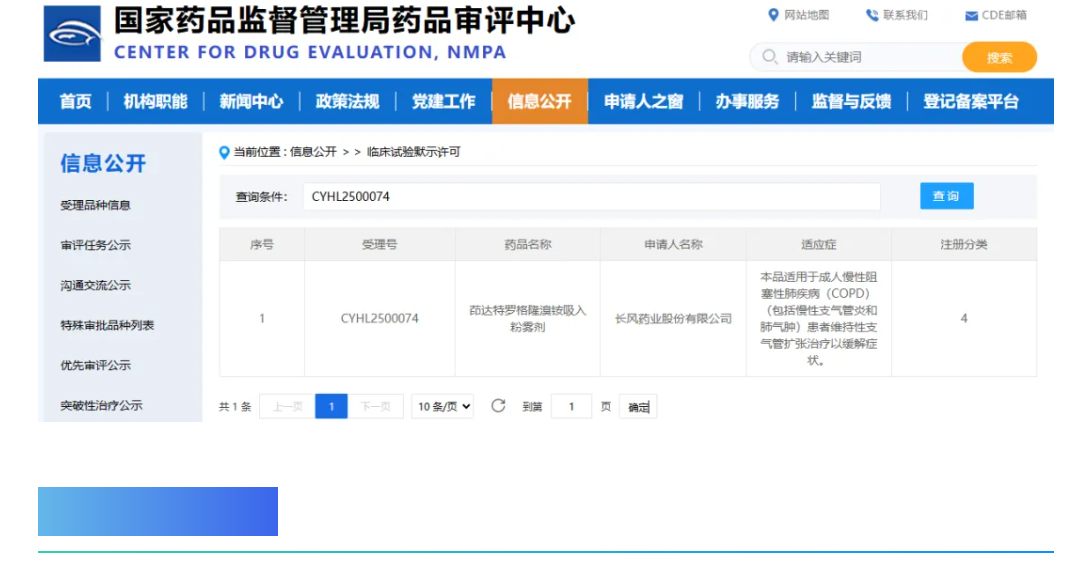Open the 申请人之窗 navigation menu
This screenshot has height=561, width=1067.
tap(643, 101)
